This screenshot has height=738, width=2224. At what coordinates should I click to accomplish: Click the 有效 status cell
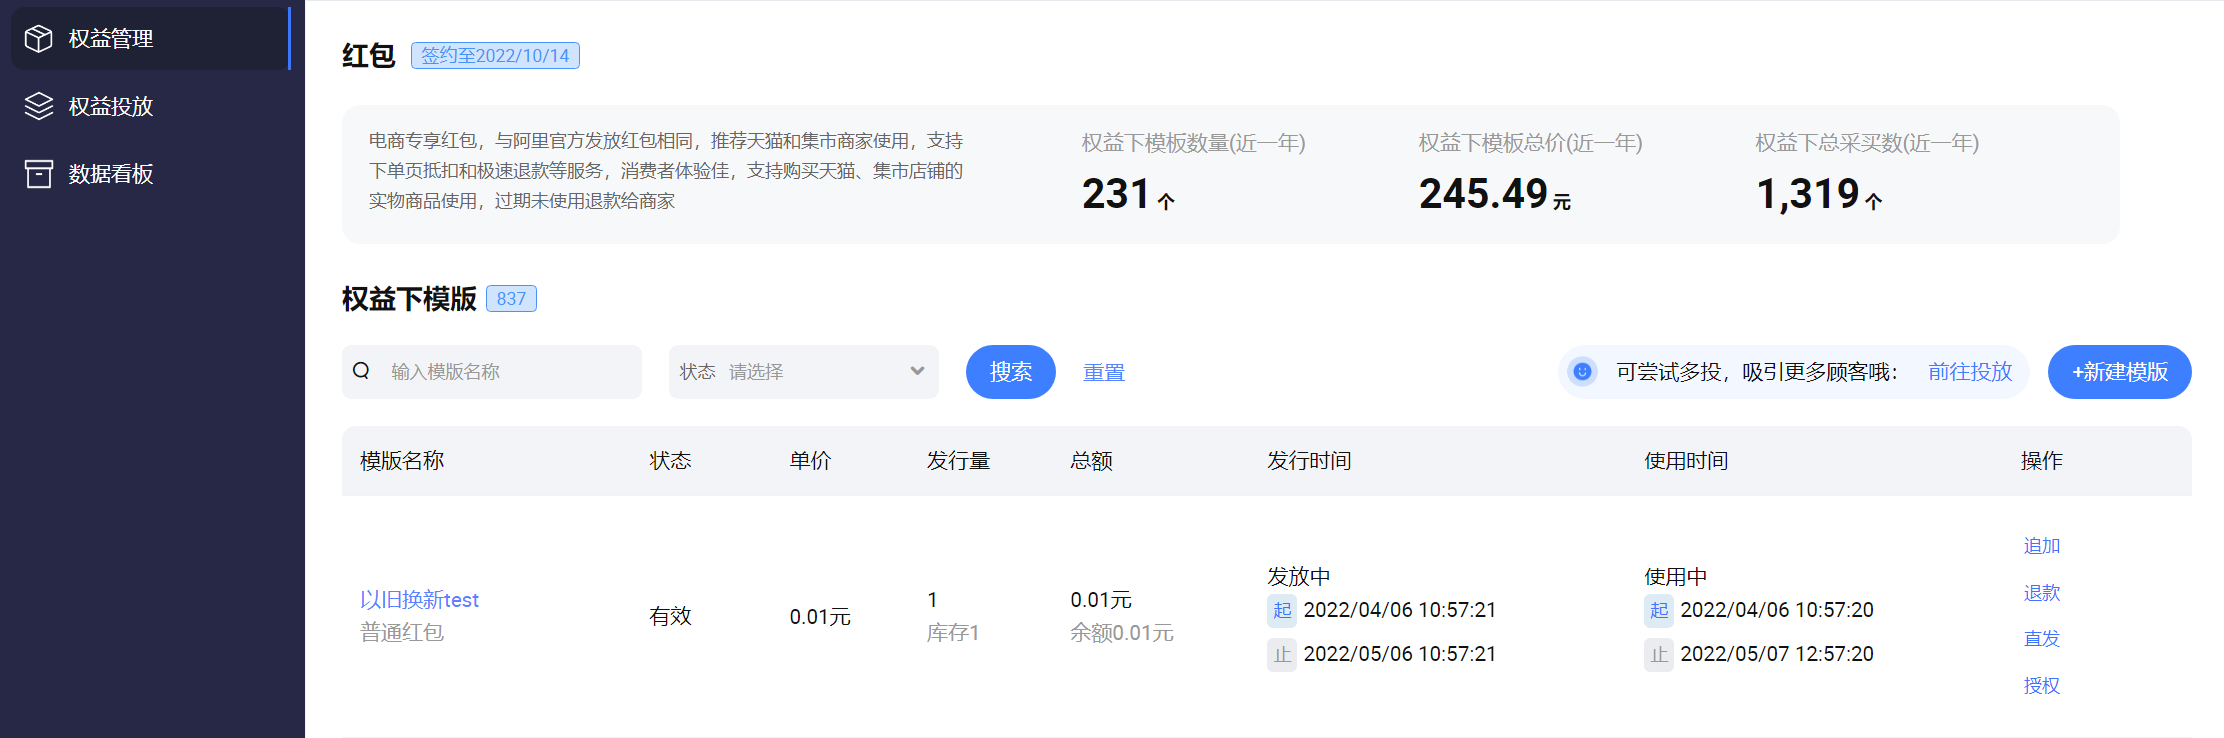pos(670,617)
